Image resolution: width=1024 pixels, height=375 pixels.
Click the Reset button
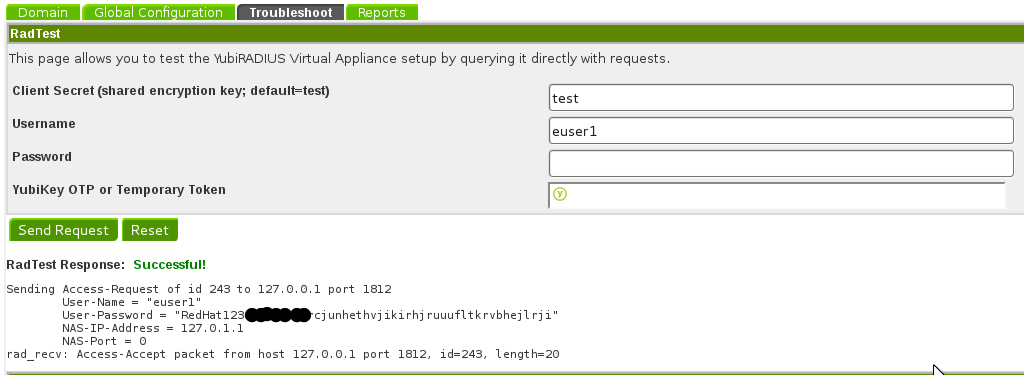pos(150,230)
